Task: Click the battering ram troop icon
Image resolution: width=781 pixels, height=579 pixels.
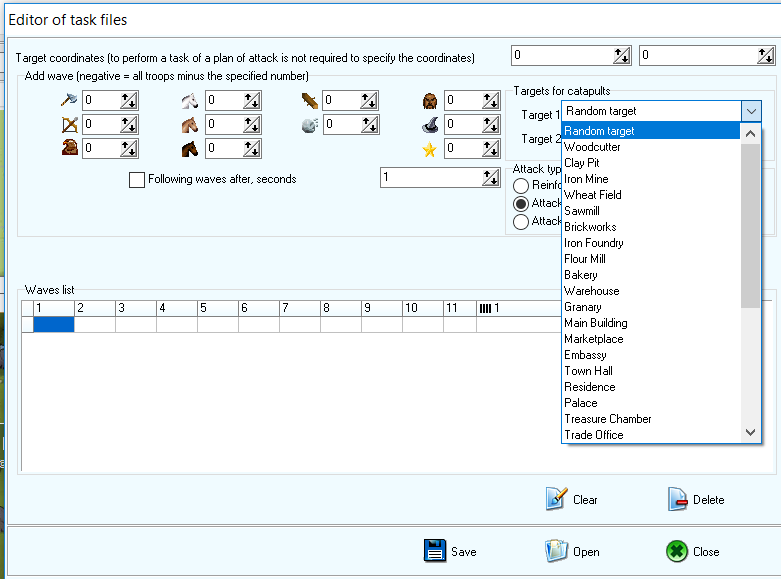Action: [x=310, y=100]
